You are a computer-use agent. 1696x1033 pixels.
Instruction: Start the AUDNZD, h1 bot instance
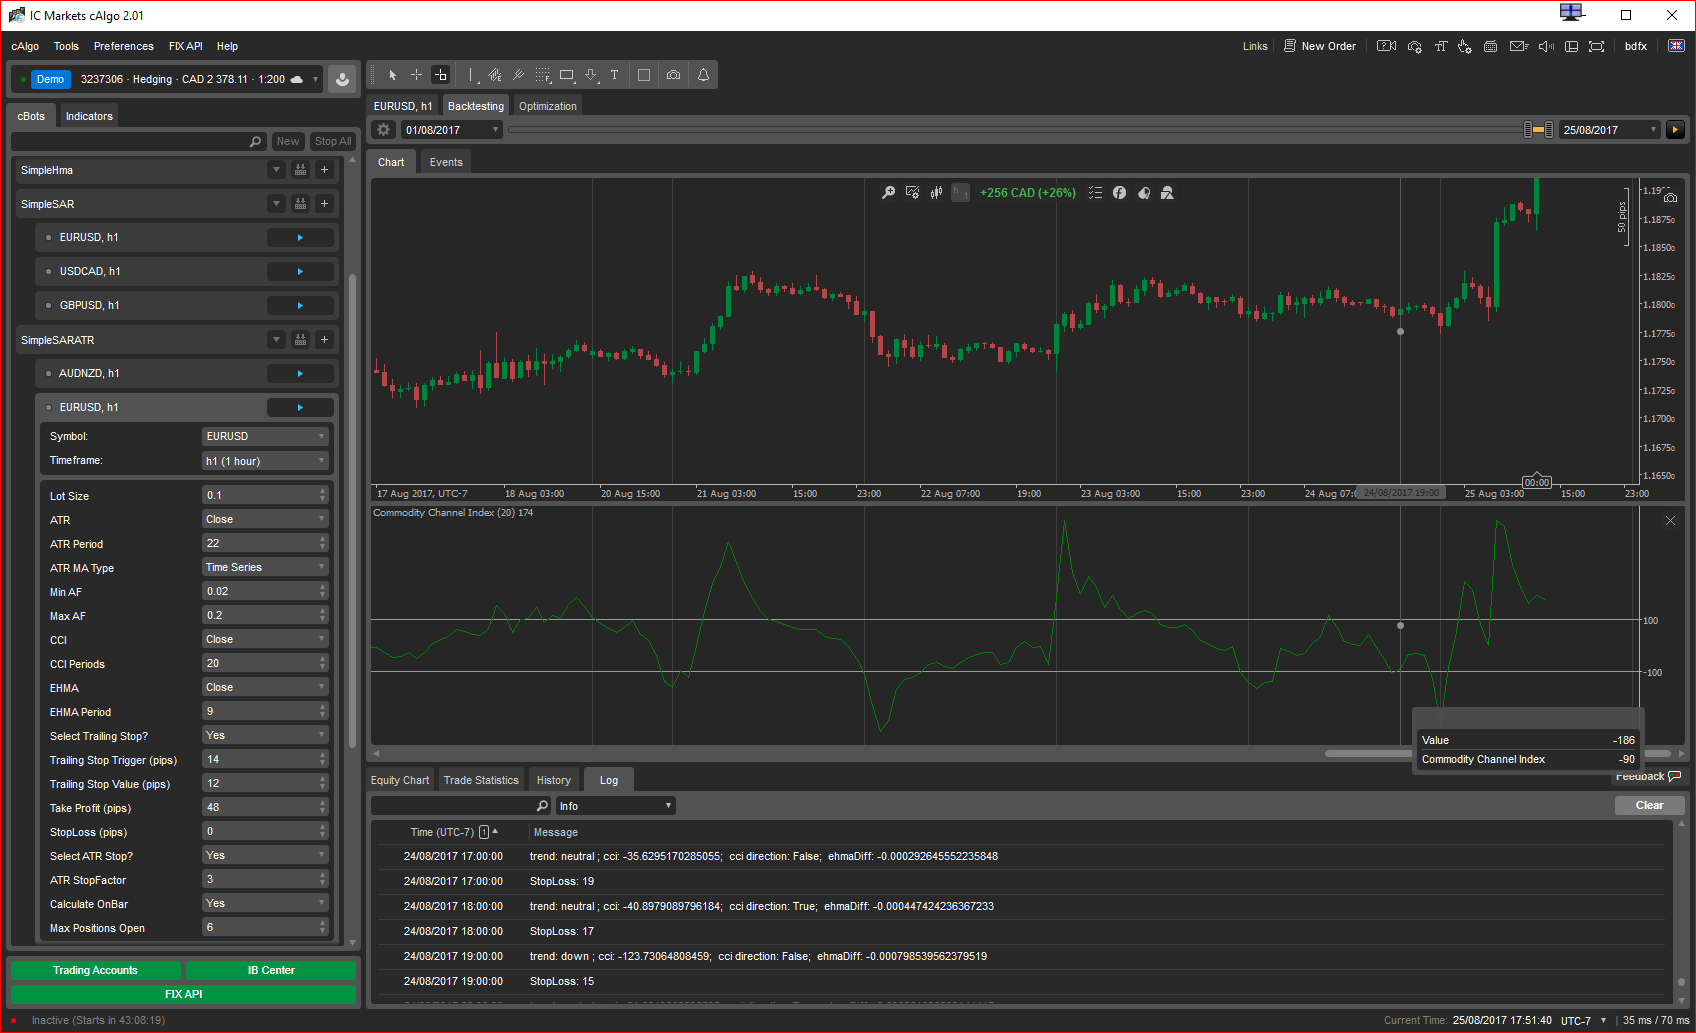point(300,373)
